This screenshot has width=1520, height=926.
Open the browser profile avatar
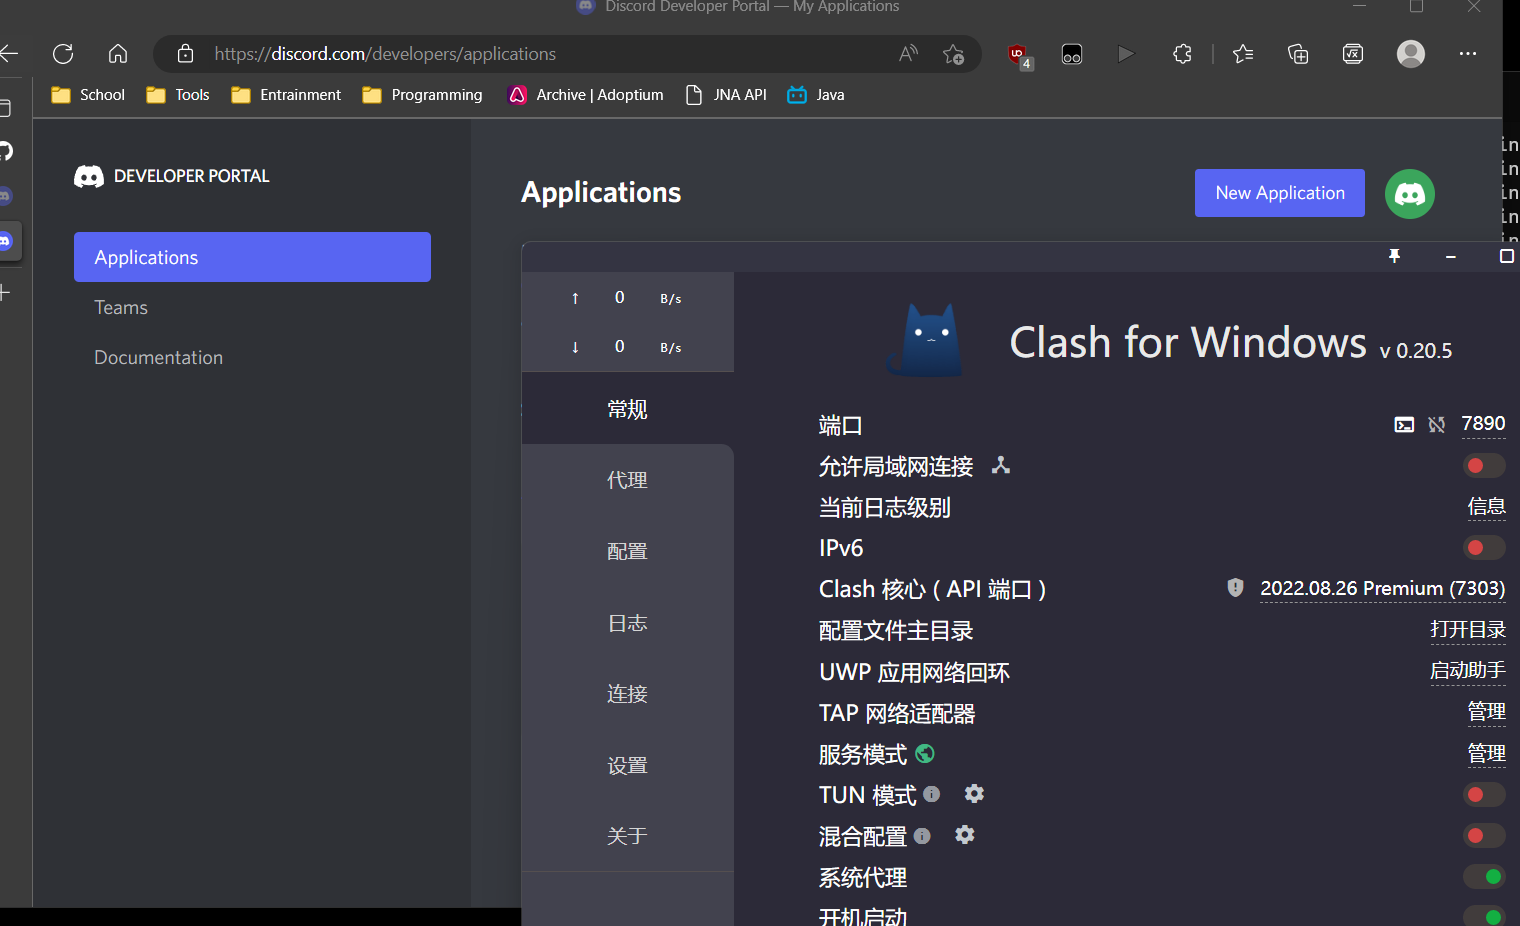click(x=1411, y=54)
